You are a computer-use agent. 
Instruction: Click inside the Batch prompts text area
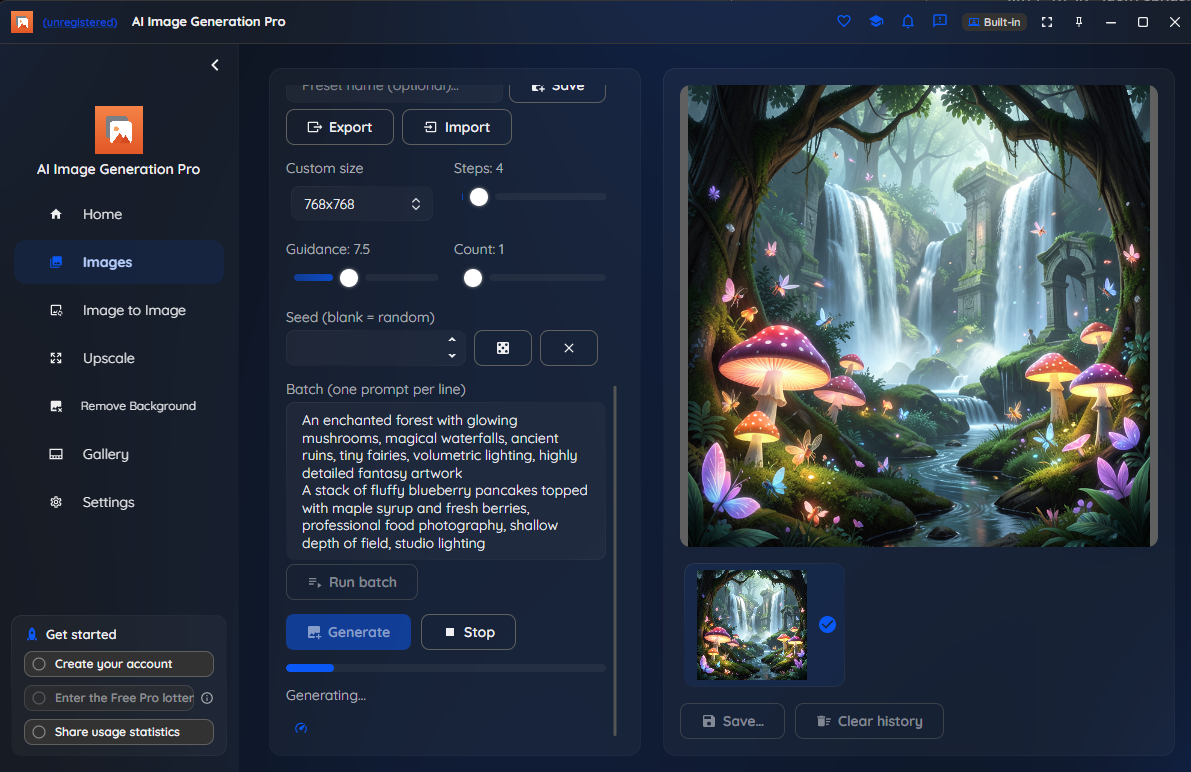[x=446, y=481]
